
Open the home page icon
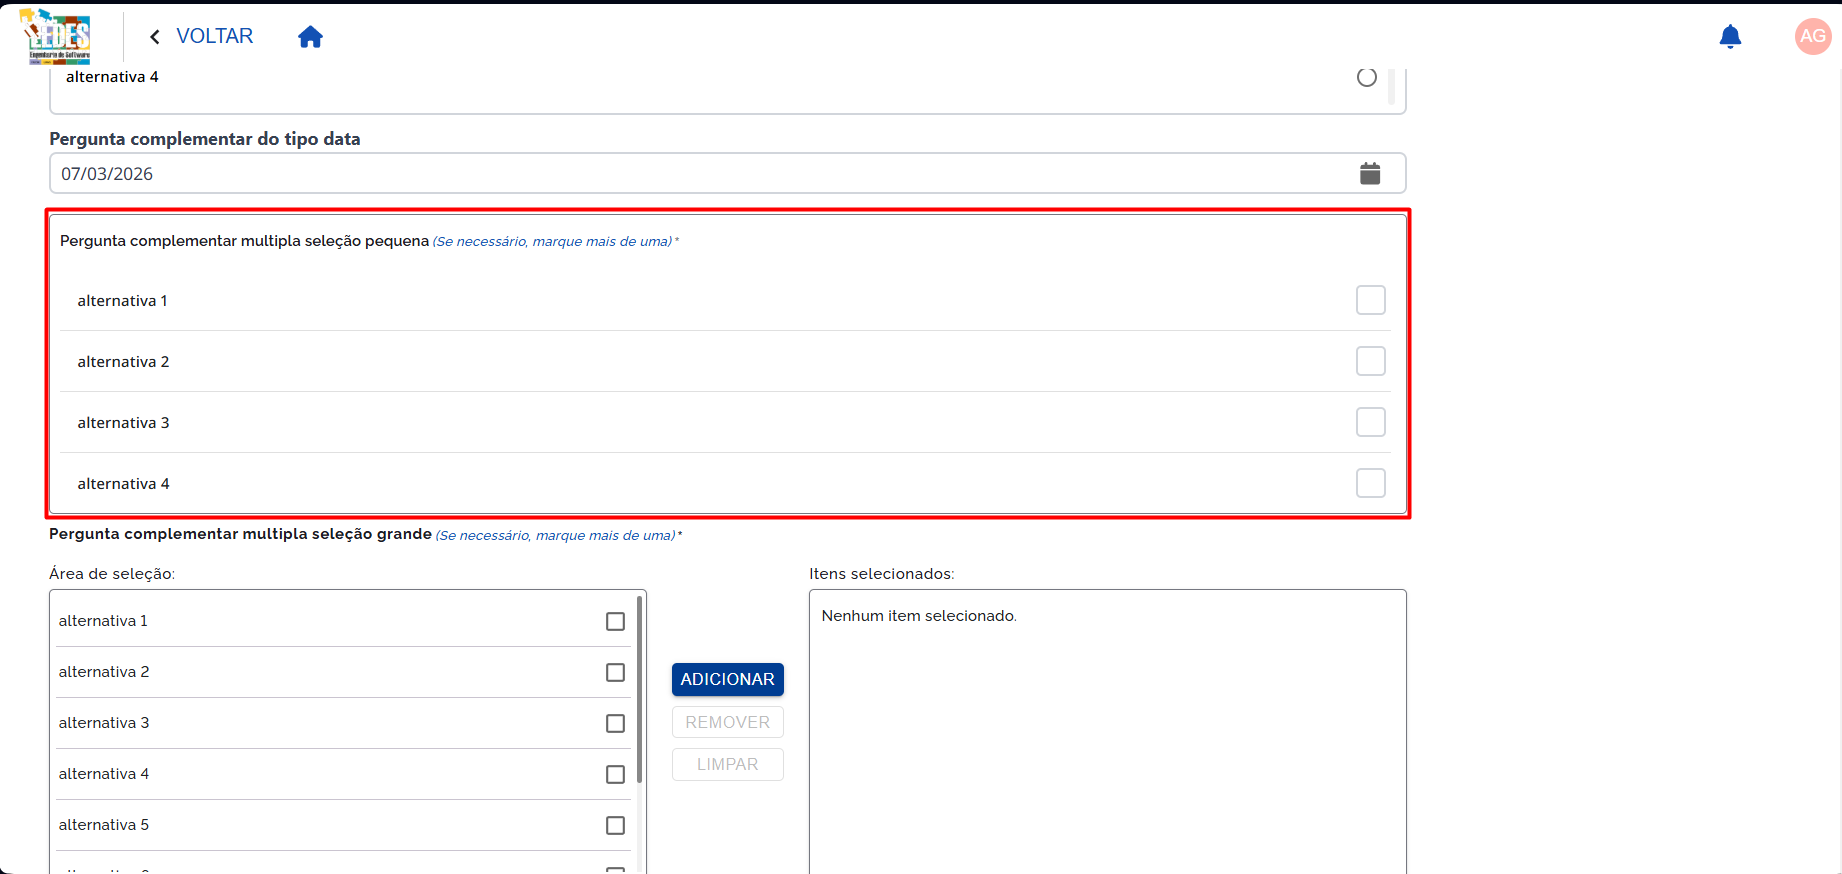310,37
